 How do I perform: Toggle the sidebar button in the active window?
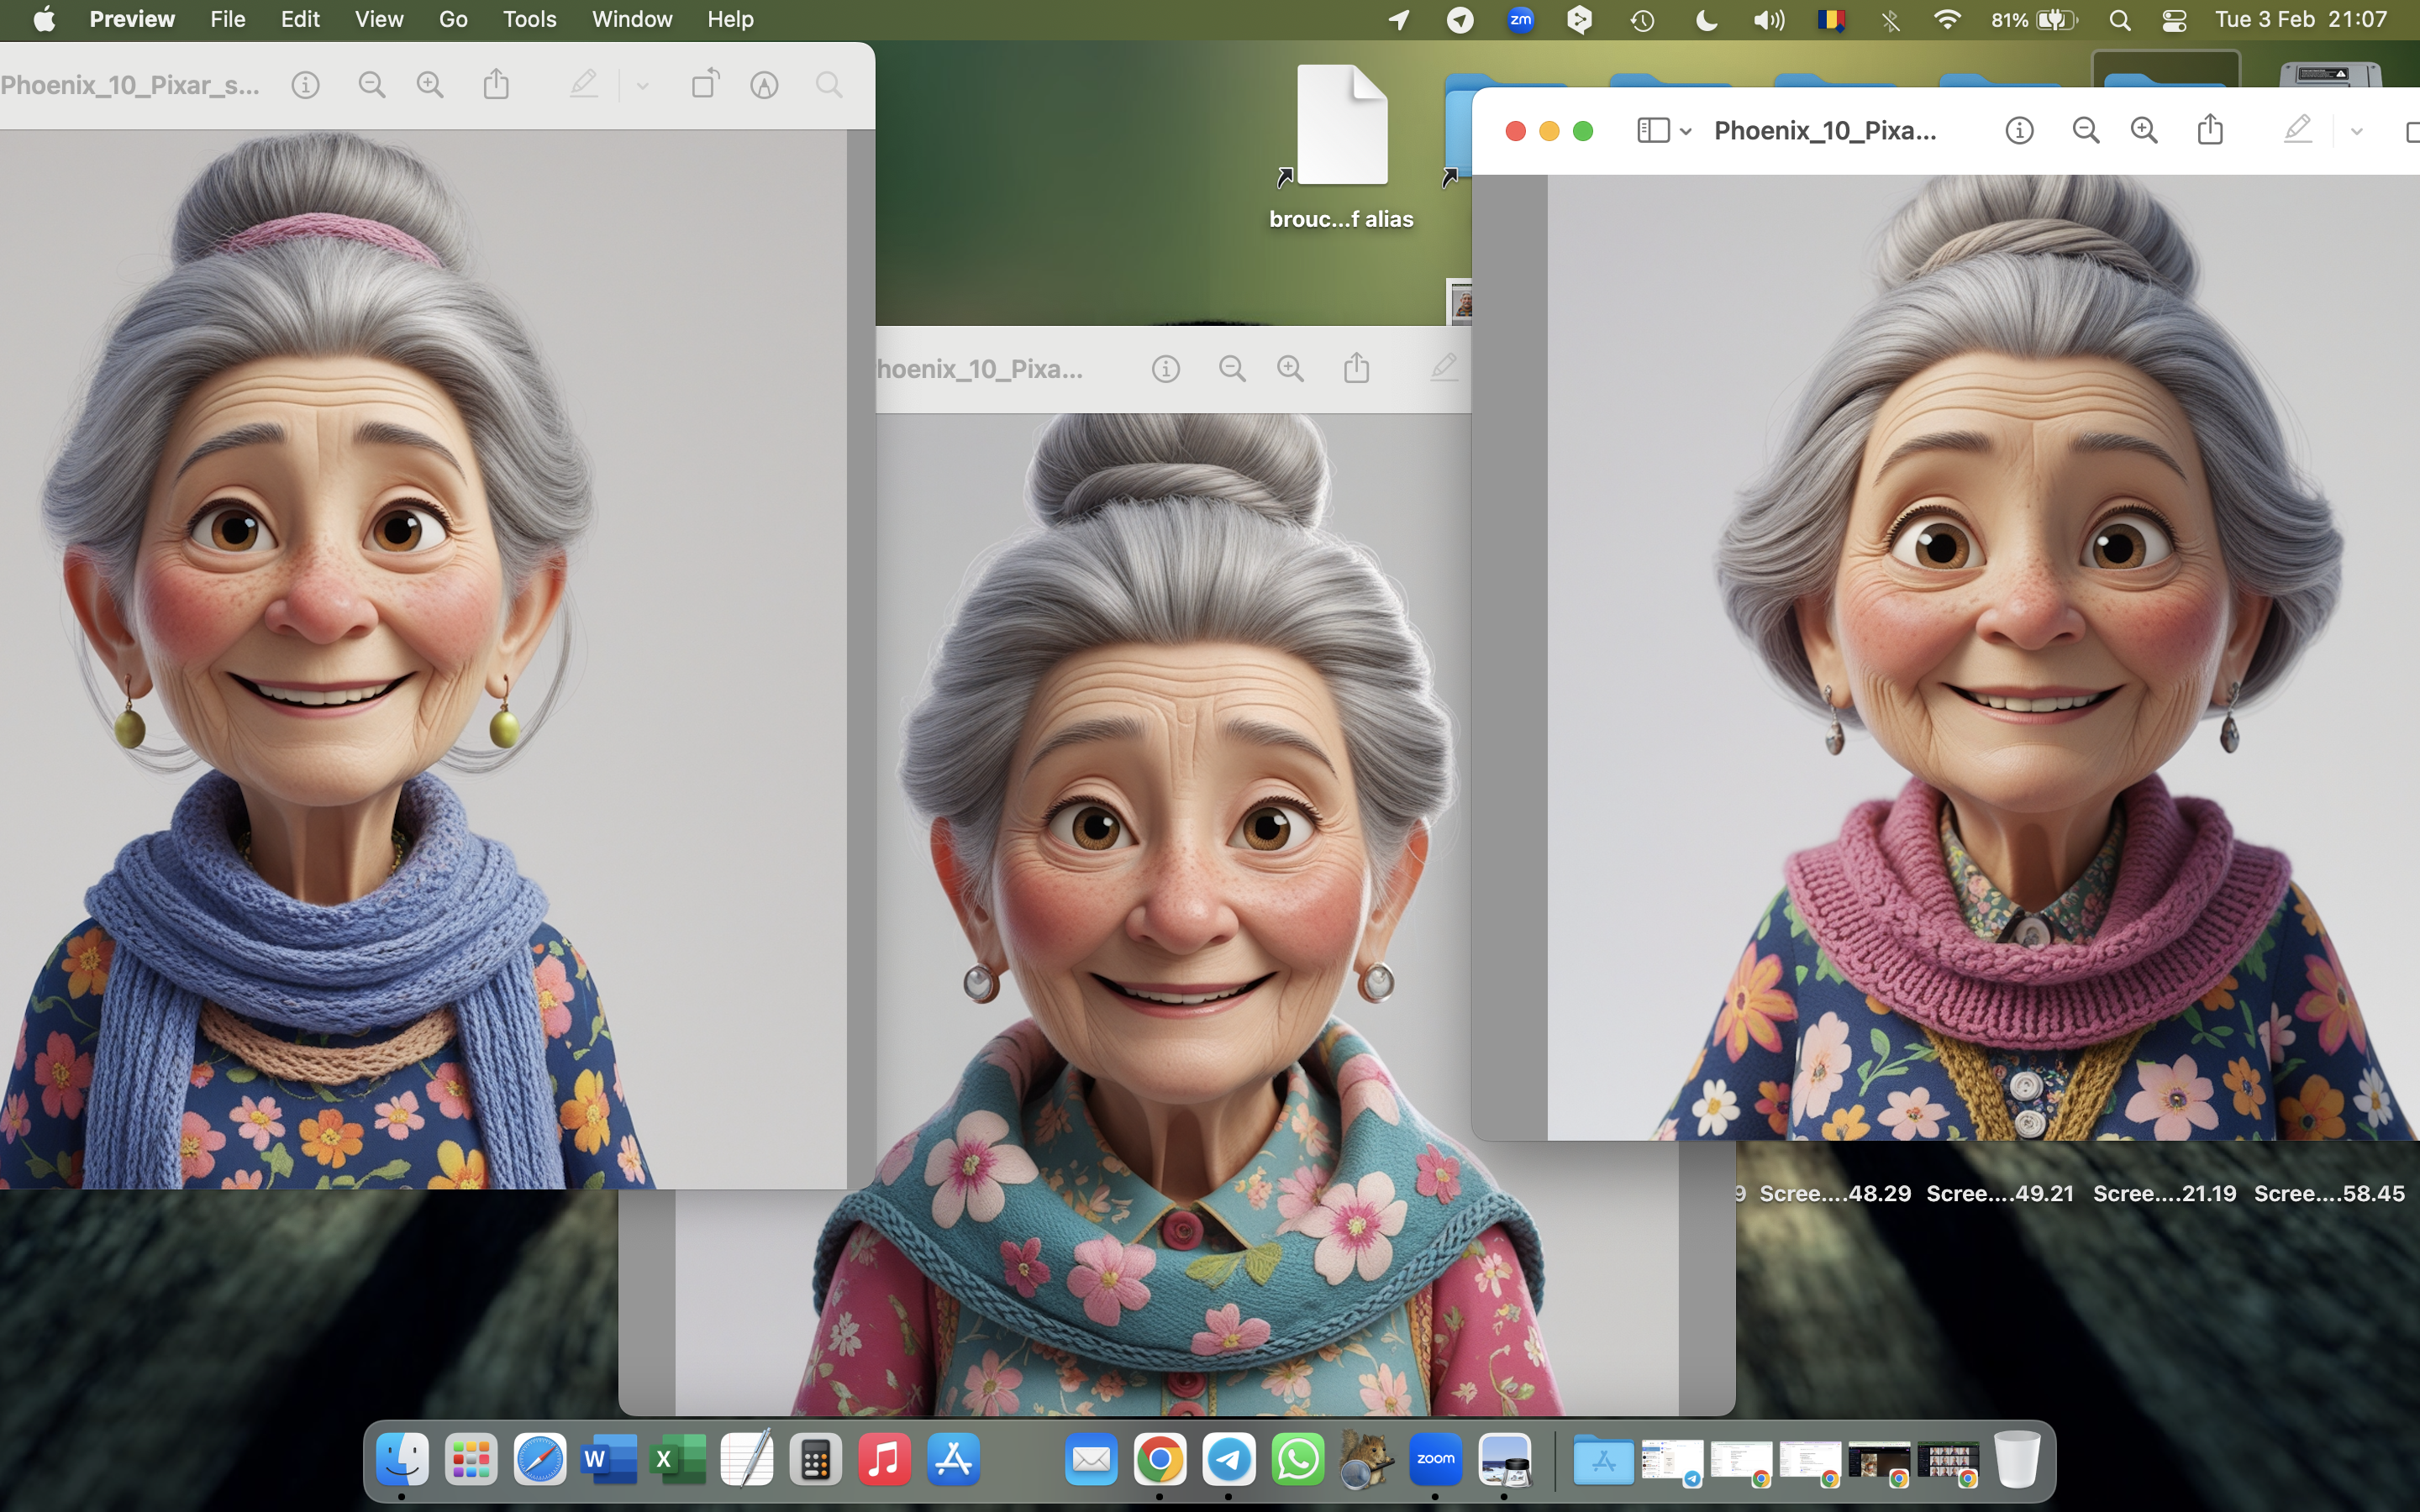tap(1652, 131)
